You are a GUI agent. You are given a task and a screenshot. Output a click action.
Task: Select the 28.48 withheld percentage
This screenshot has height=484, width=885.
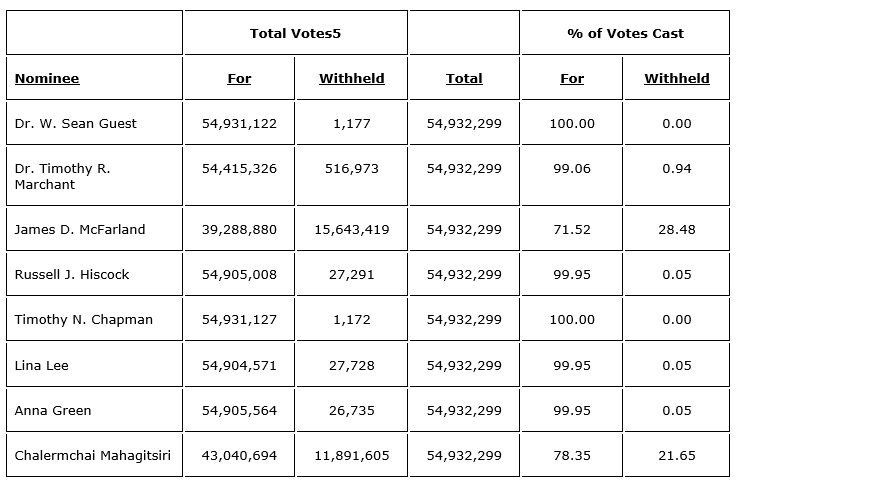(677, 229)
